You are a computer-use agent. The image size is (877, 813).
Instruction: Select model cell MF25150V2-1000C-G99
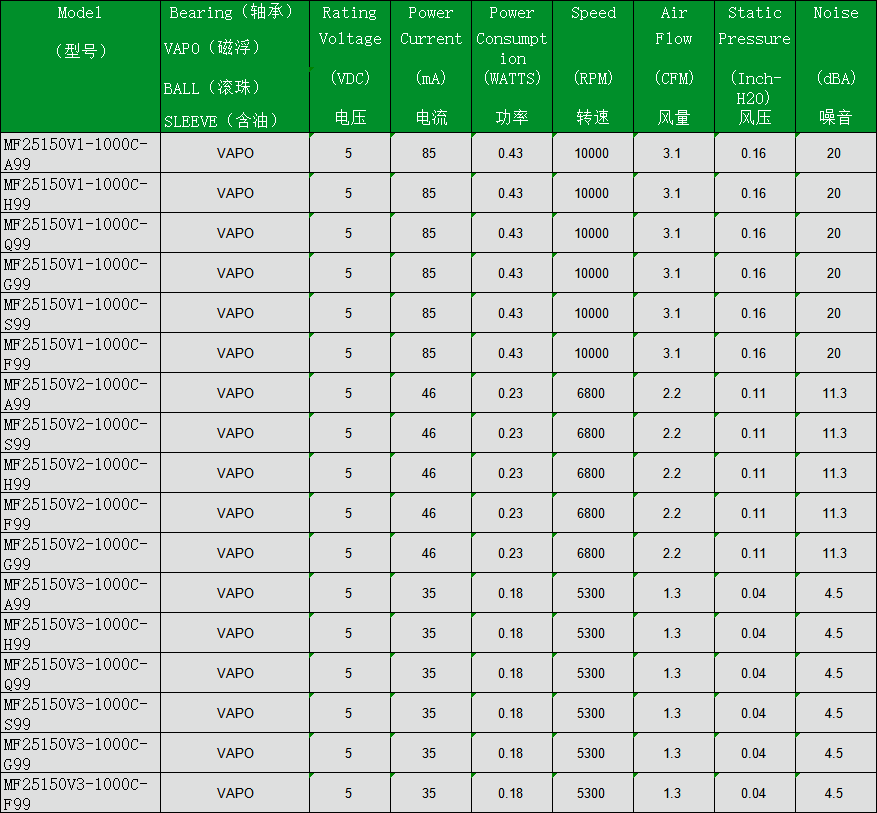(x=80, y=553)
